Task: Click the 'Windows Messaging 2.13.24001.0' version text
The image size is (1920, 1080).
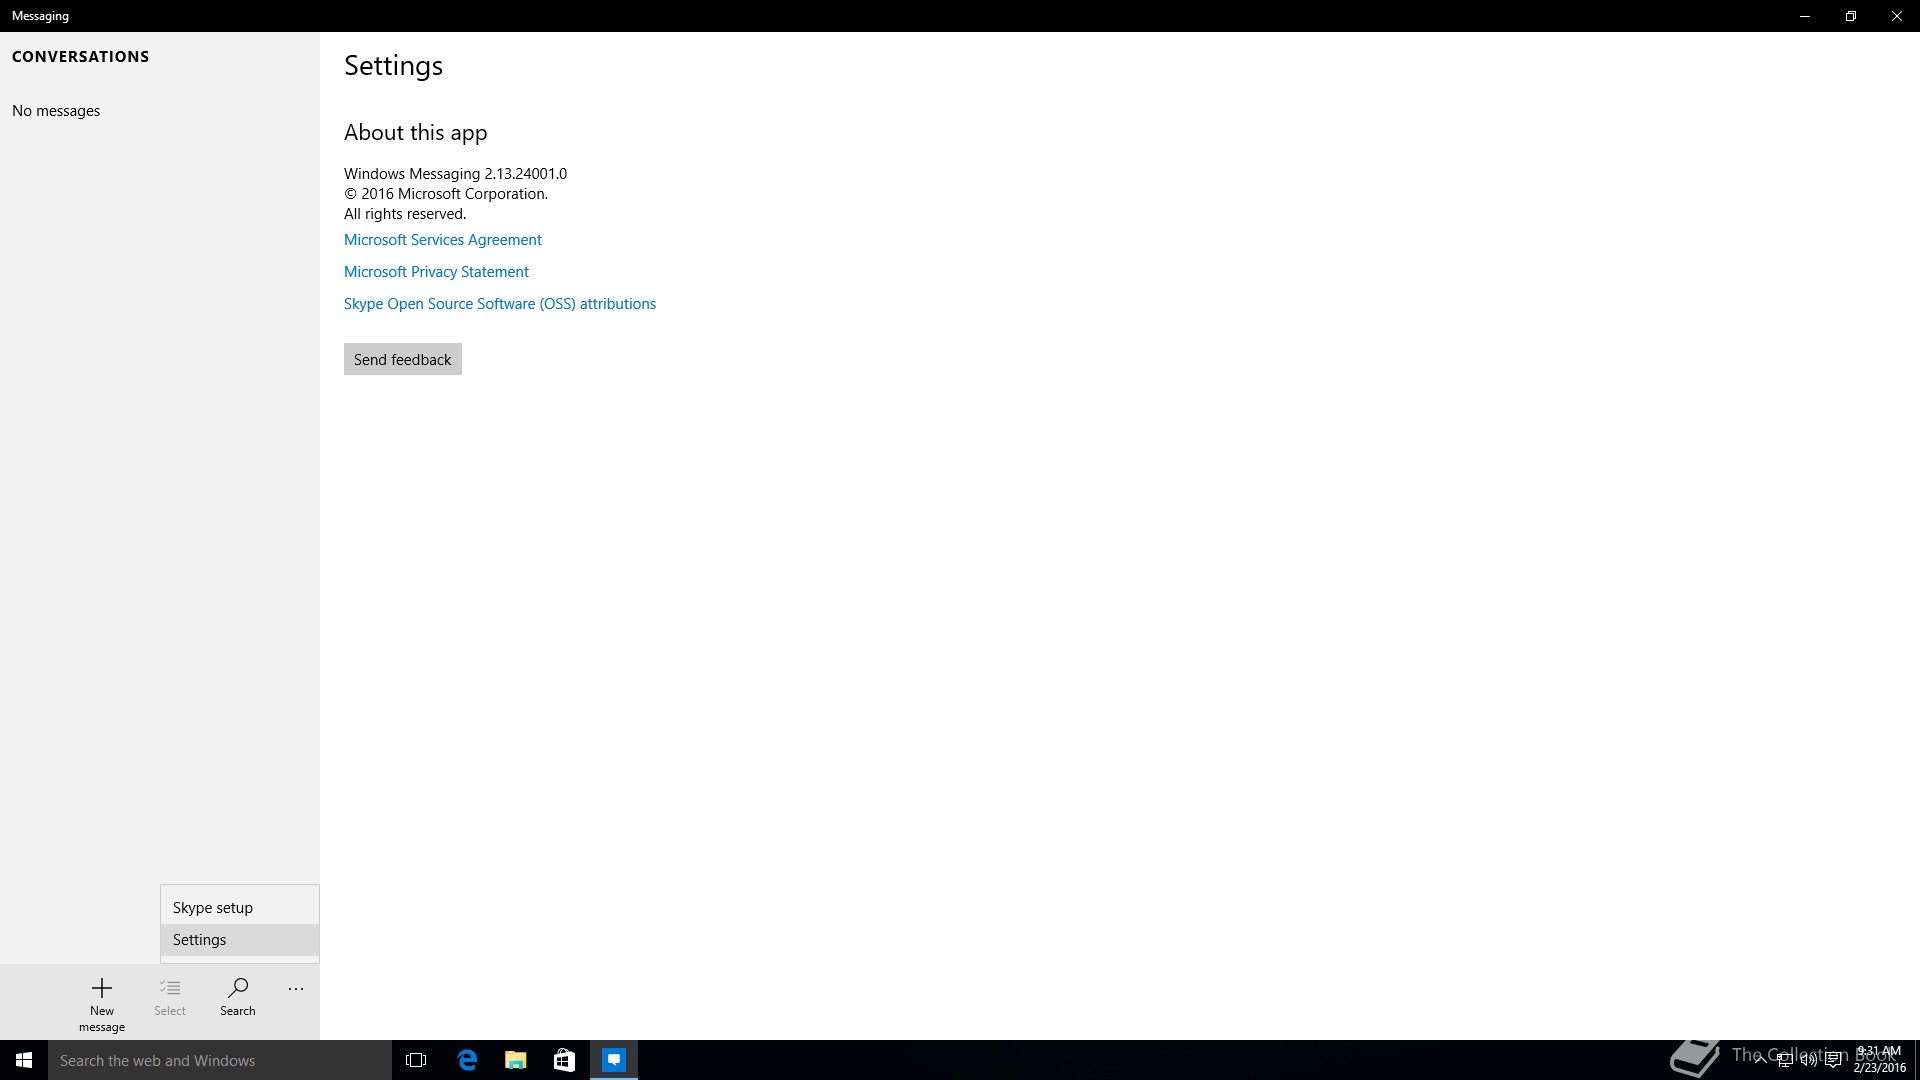Action: pos(455,174)
